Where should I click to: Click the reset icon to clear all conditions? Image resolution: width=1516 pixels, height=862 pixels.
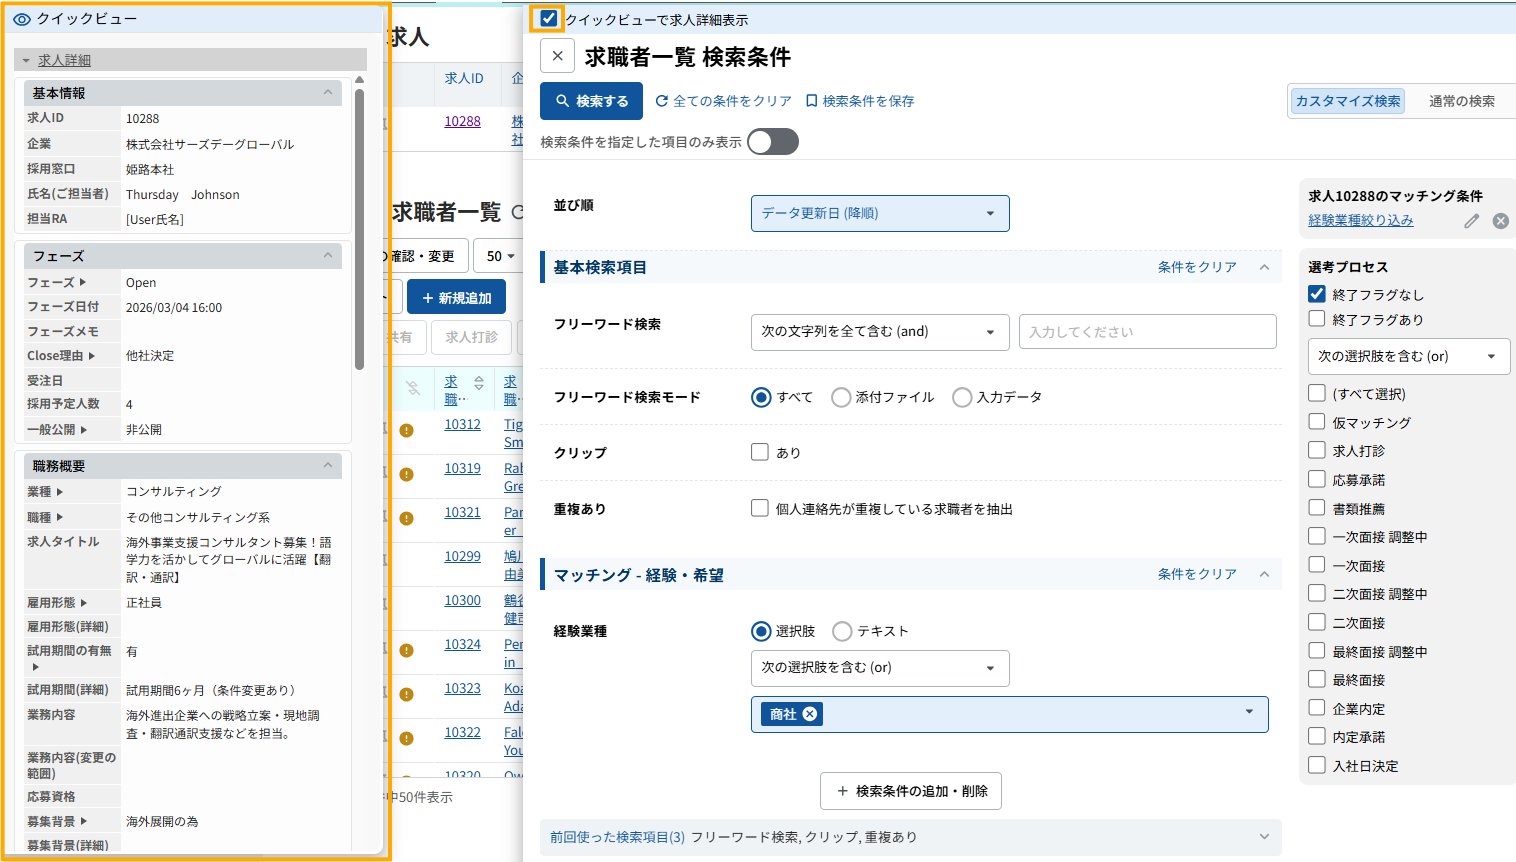point(662,101)
